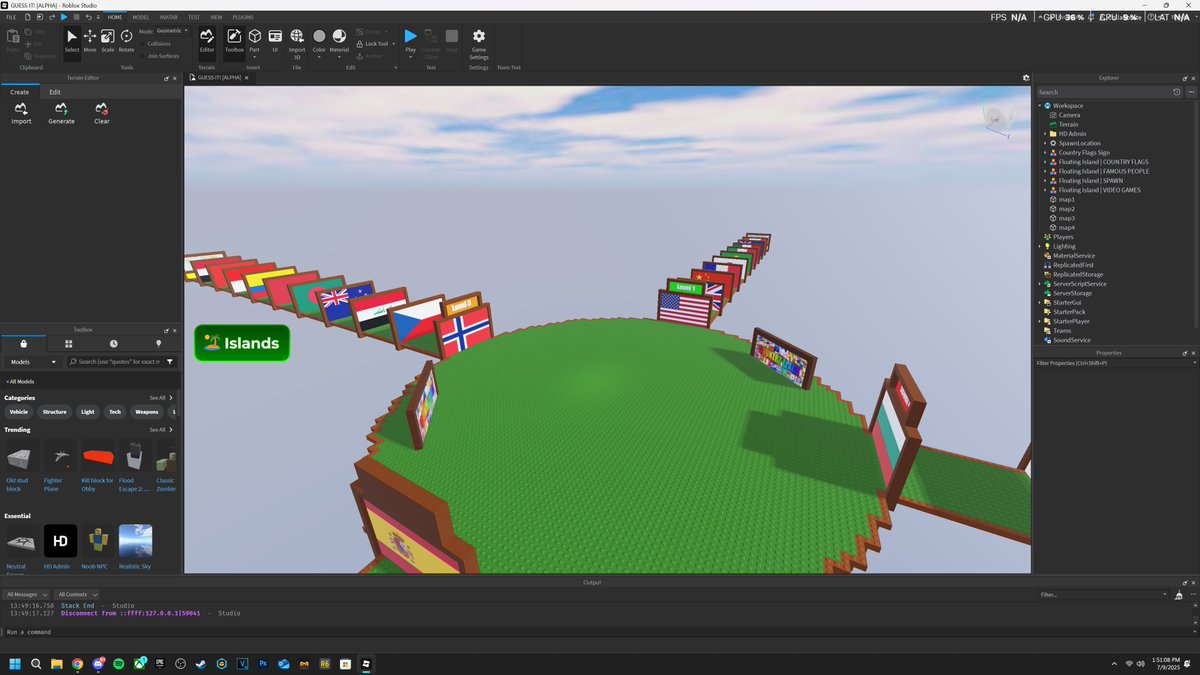
Task: Activate the Scale tool
Action: tap(107, 40)
